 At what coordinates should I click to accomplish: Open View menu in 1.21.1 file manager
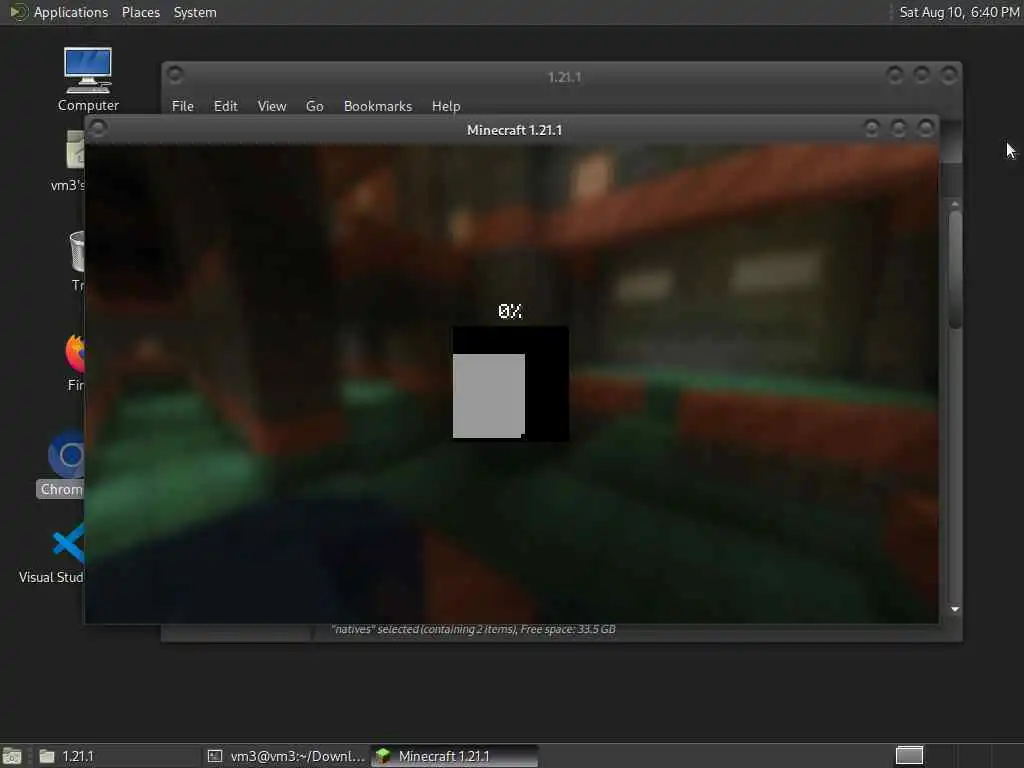pos(272,106)
